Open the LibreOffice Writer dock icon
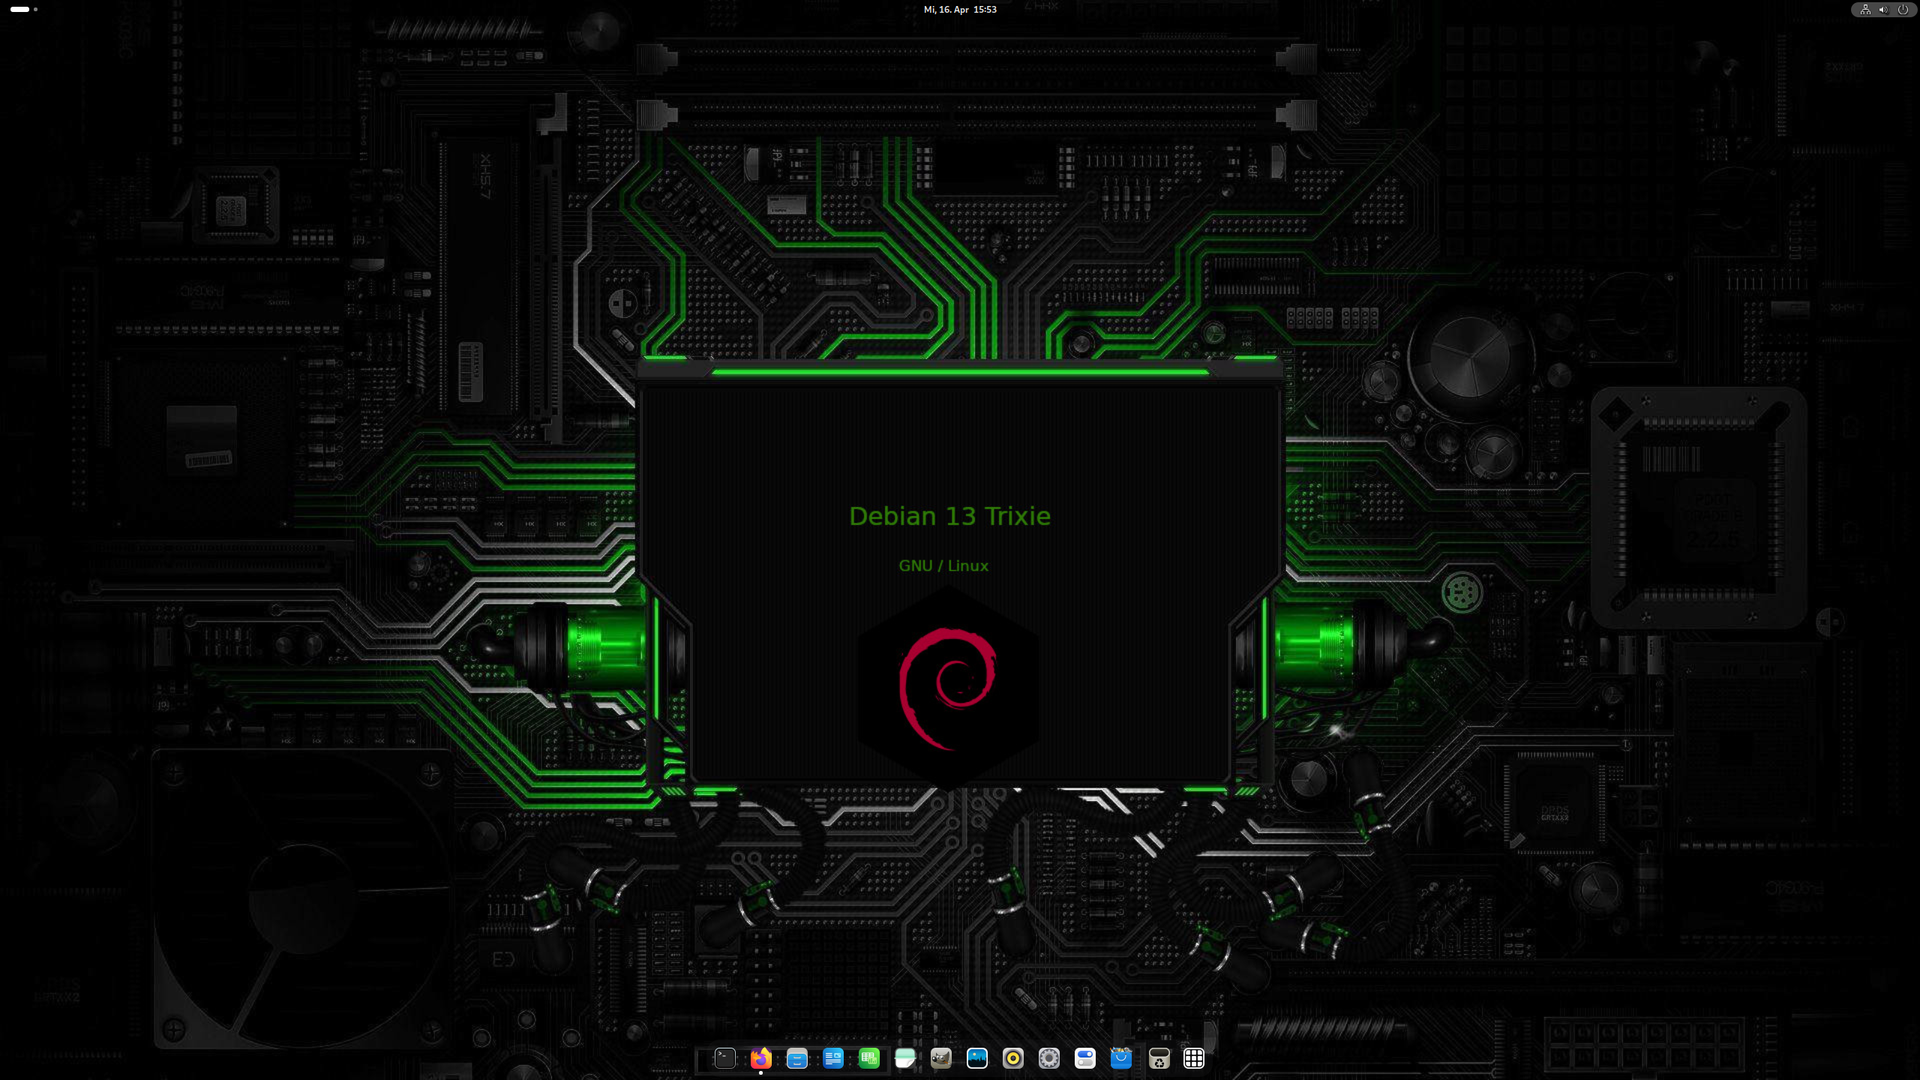 (833, 1058)
